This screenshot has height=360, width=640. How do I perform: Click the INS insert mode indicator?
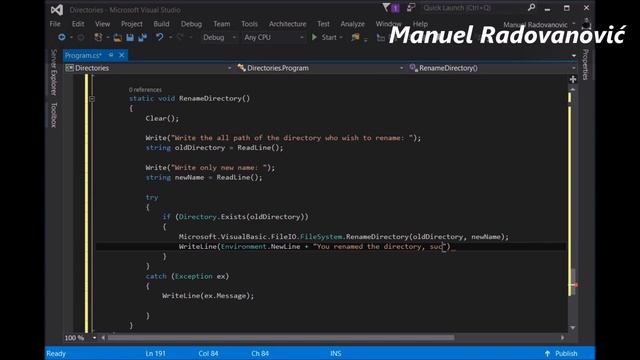[336, 353]
